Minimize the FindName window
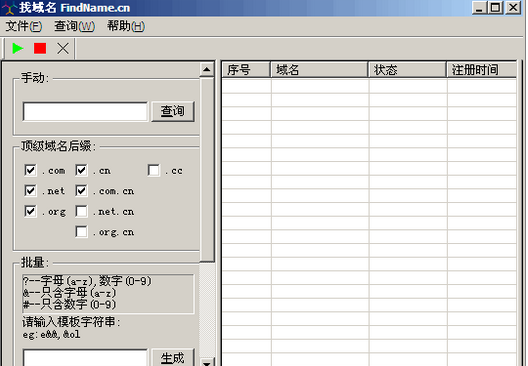This screenshot has height=366, width=528. (x=480, y=7)
